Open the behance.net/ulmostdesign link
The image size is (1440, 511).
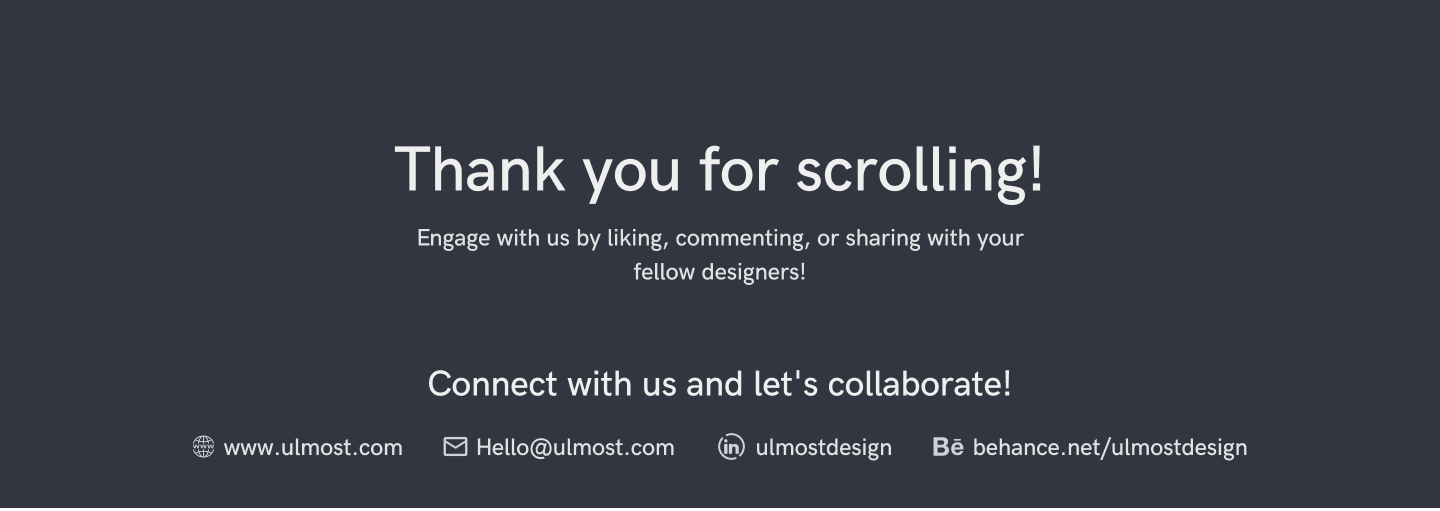pyautogui.click(x=1109, y=447)
